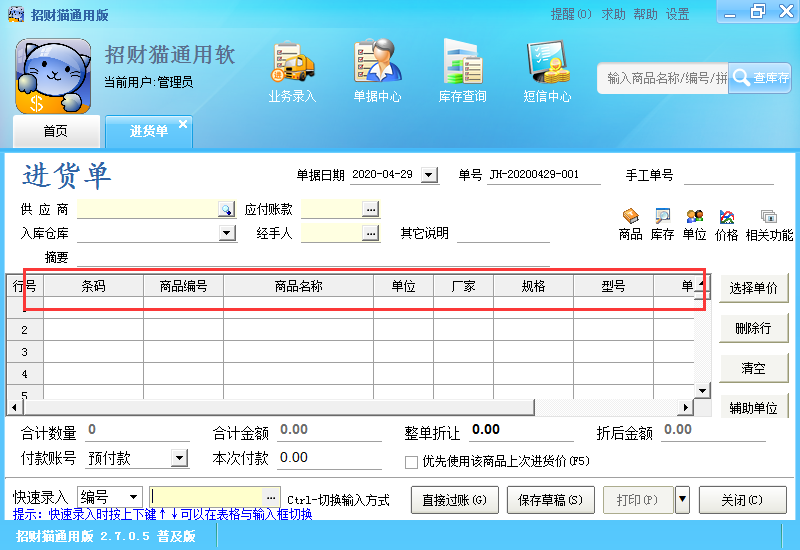Open 求助 menu
Viewport: 800px width, 550px height.
click(613, 14)
